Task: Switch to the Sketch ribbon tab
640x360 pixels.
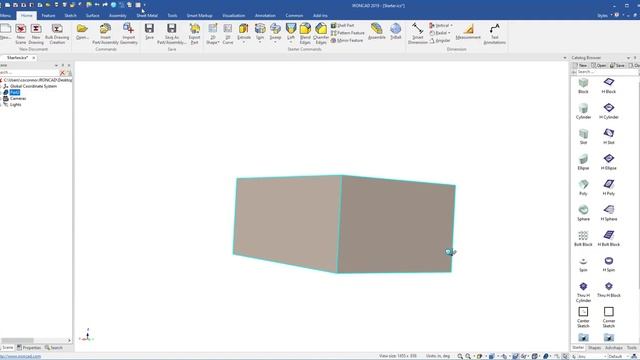Action: (70, 16)
